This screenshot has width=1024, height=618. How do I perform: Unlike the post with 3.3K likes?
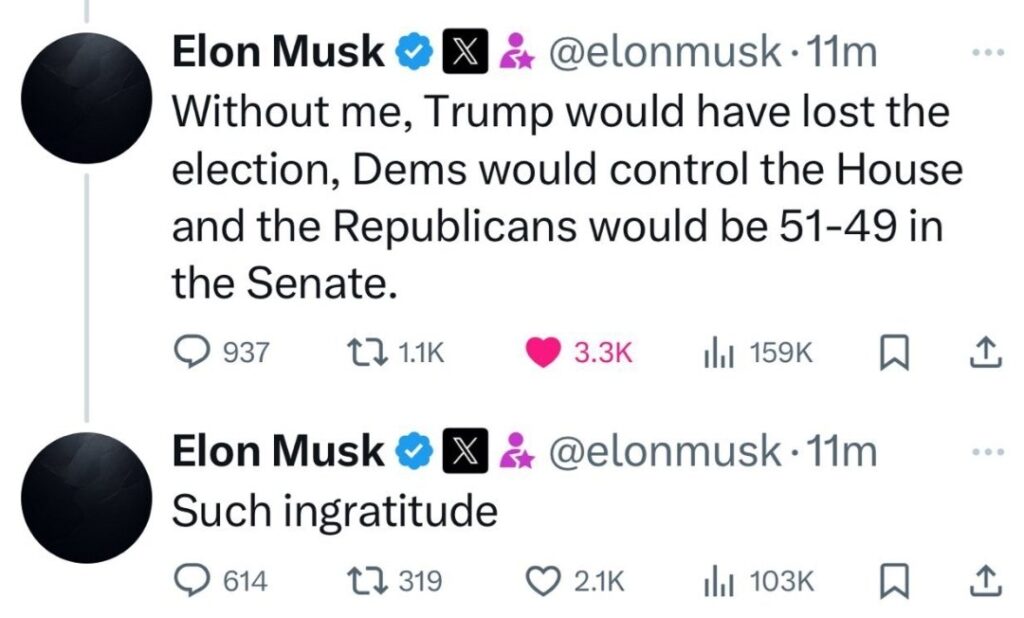(543, 352)
